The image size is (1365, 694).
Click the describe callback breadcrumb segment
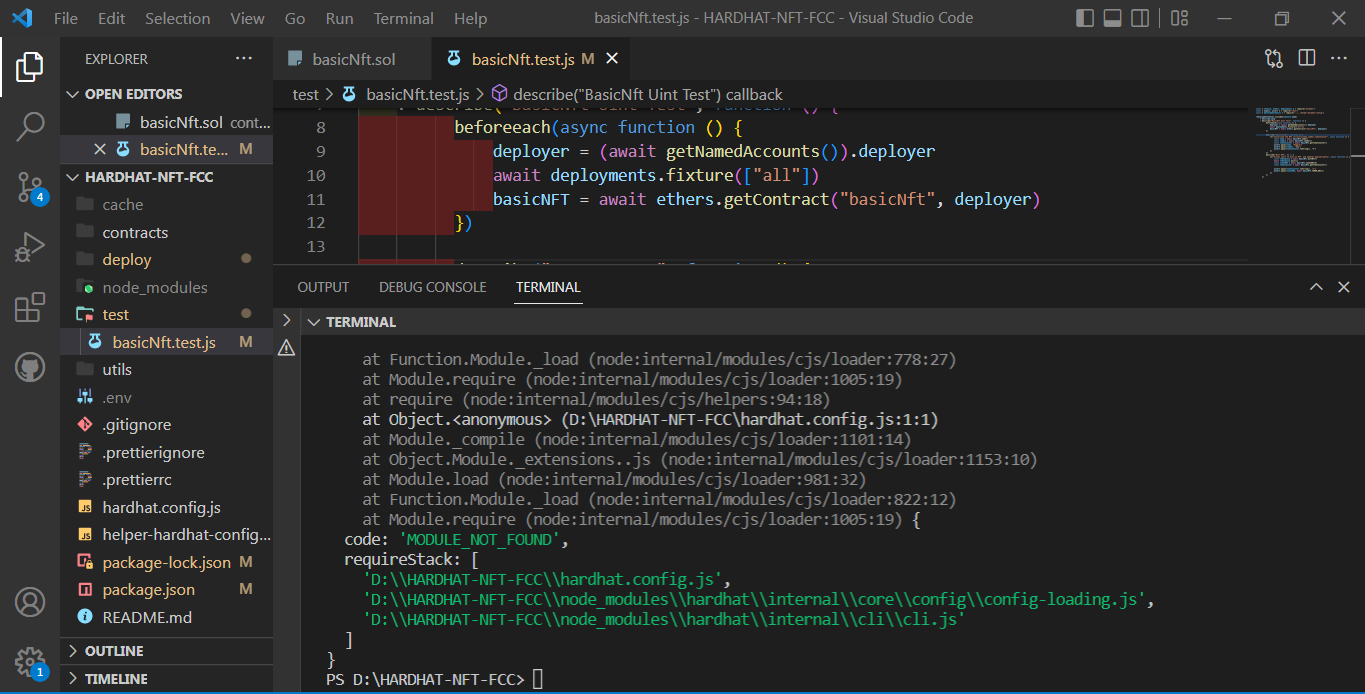pyautogui.click(x=649, y=94)
